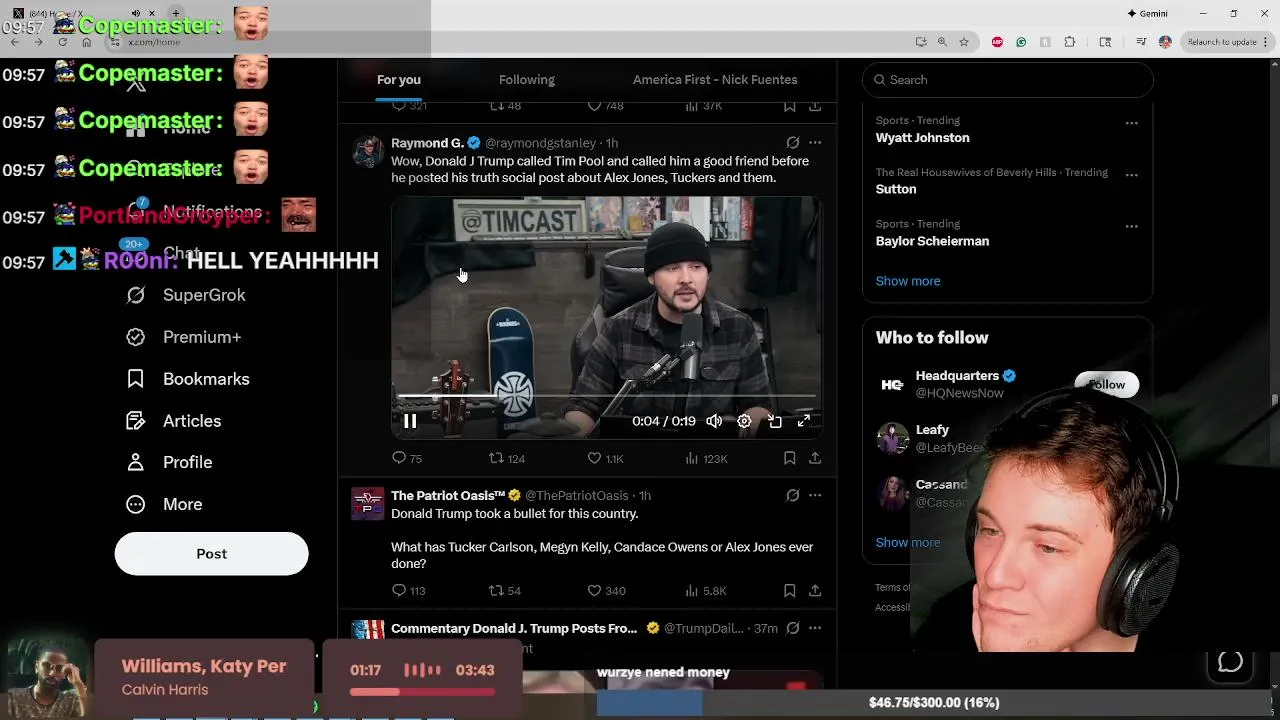Compose new post with Post button
Image resolution: width=1280 pixels, height=720 pixels.
(211, 554)
